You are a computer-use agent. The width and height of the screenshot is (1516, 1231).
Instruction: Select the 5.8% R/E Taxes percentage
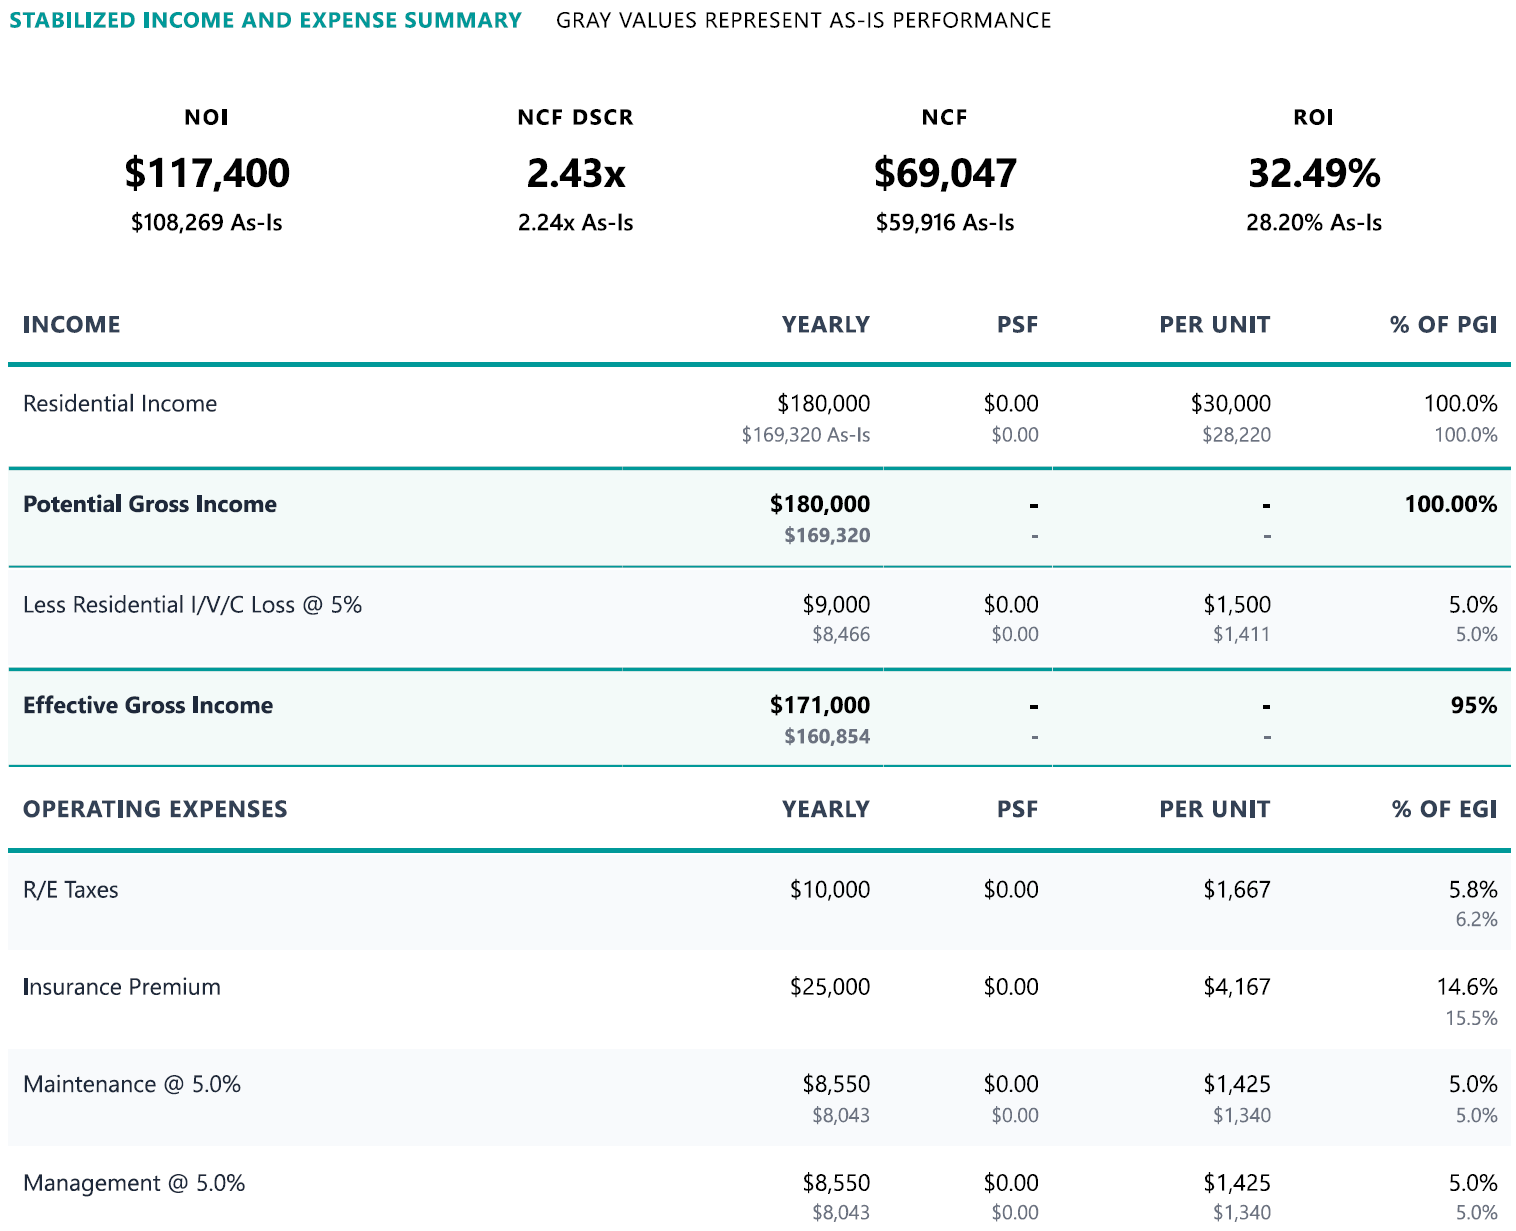coord(1473,889)
